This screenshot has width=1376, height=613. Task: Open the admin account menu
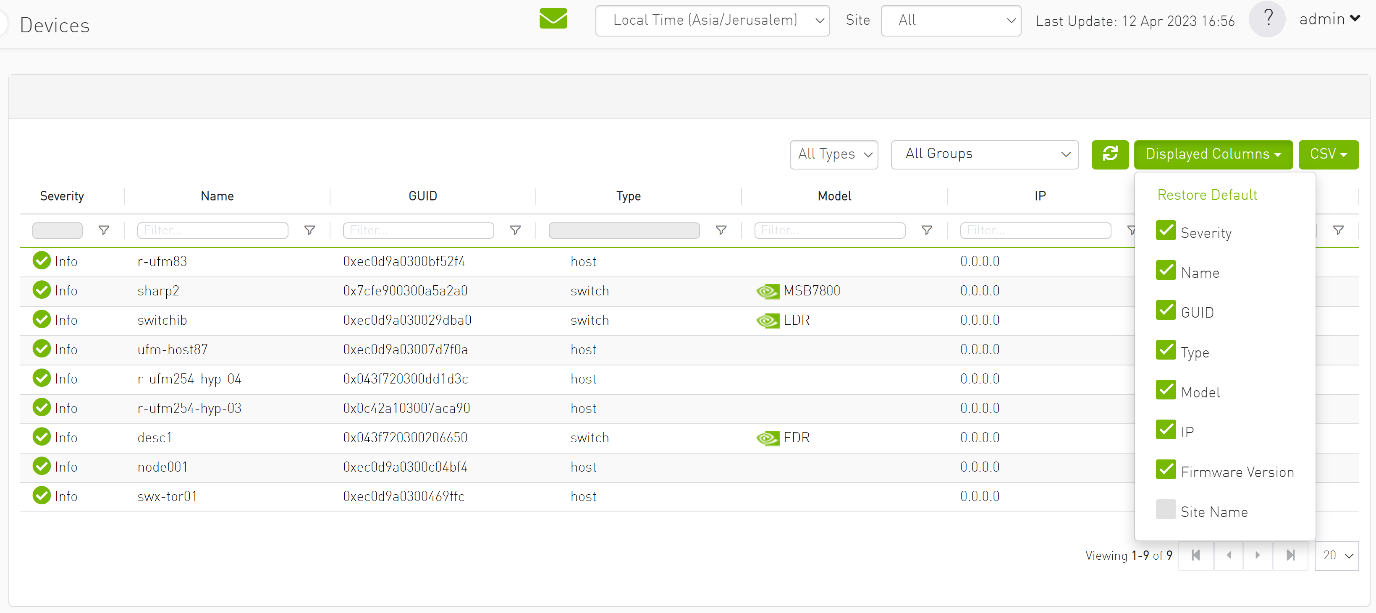point(1330,18)
